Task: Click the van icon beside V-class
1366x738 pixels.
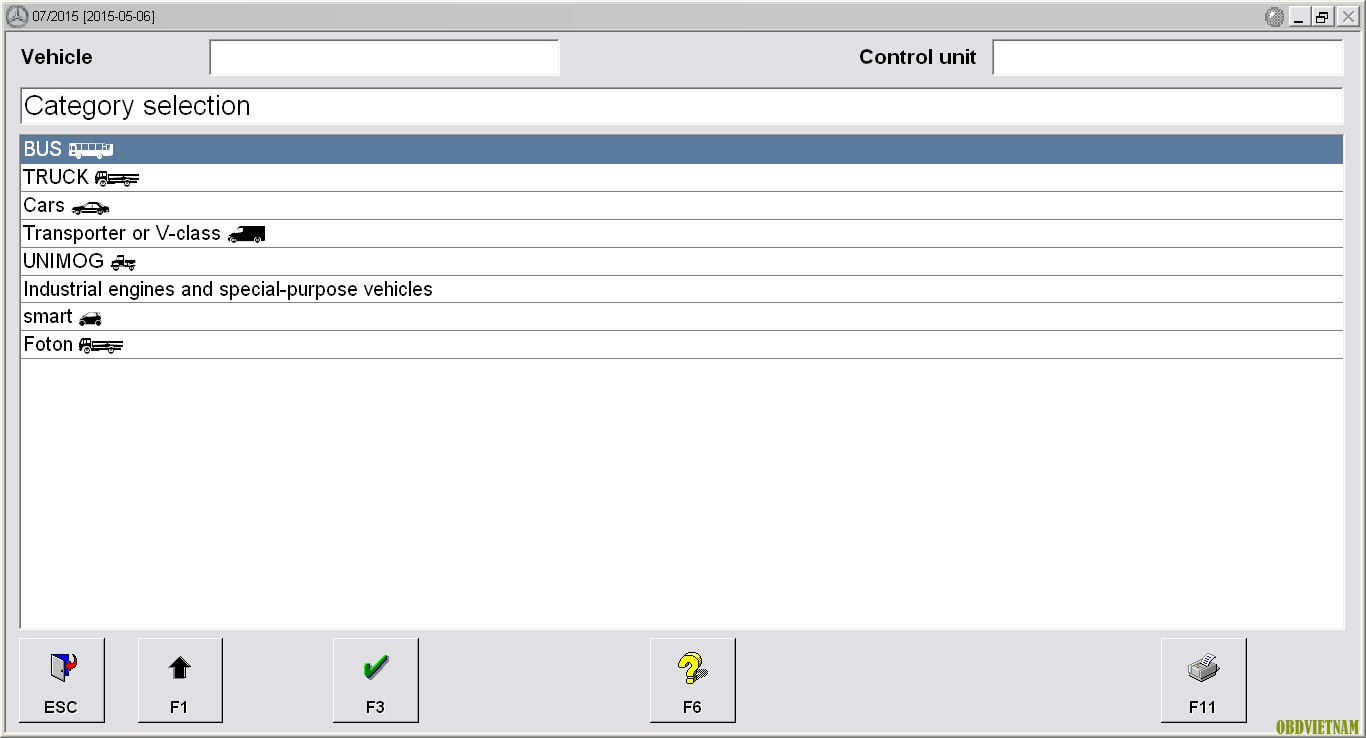Action: pos(246,235)
